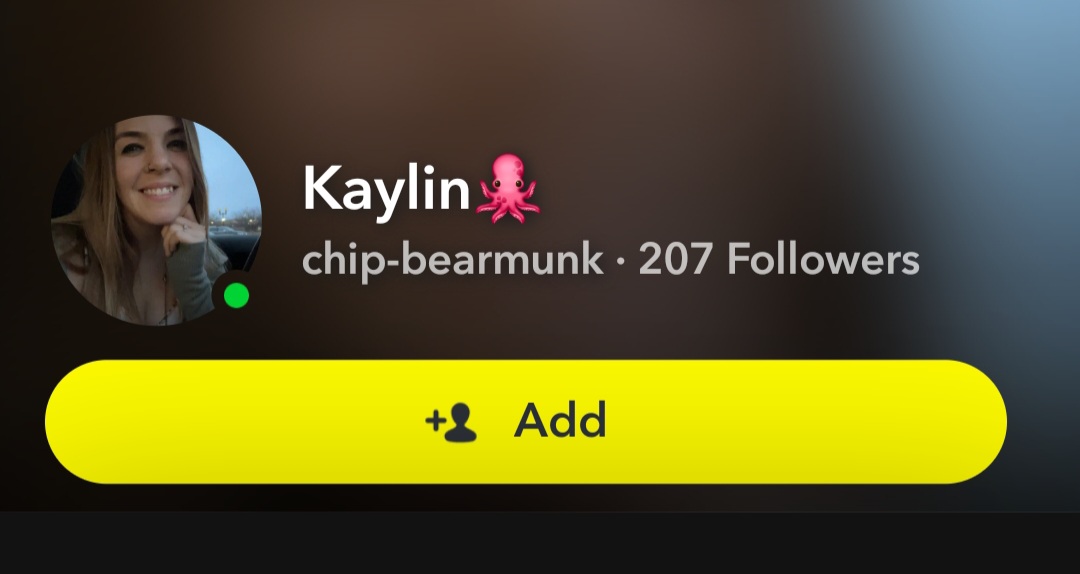Select the chip-bearmunk username
This screenshot has height=574, width=1080.
point(453,261)
